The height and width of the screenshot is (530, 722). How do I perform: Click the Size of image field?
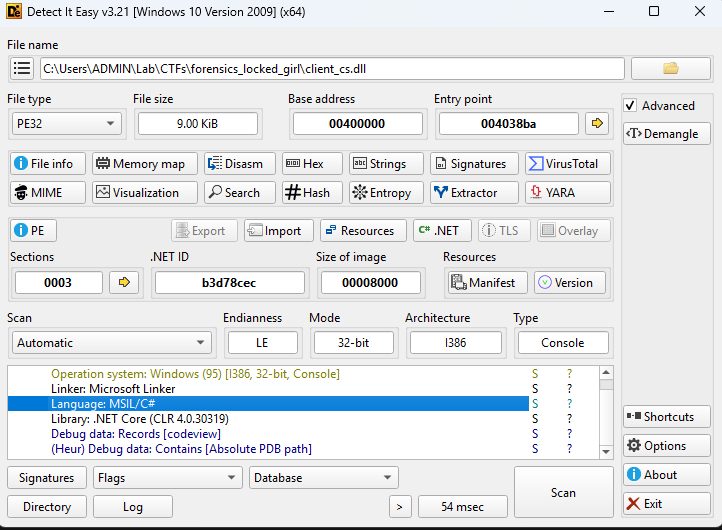click(370, 282)
